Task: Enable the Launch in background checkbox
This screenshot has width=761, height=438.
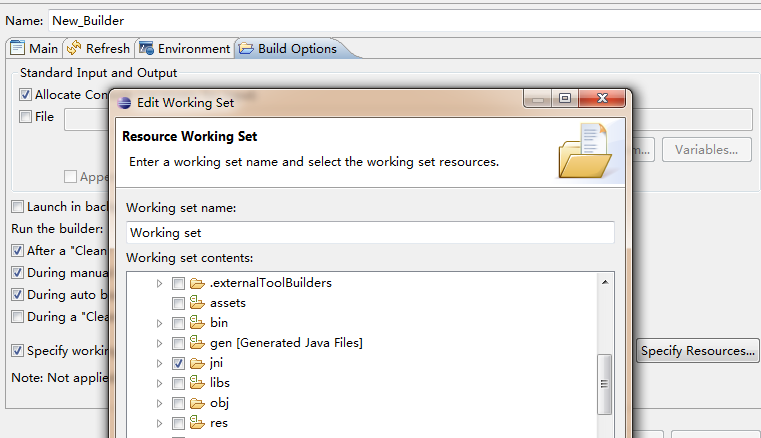Action: pyautogui.click(x=17, y=207)
